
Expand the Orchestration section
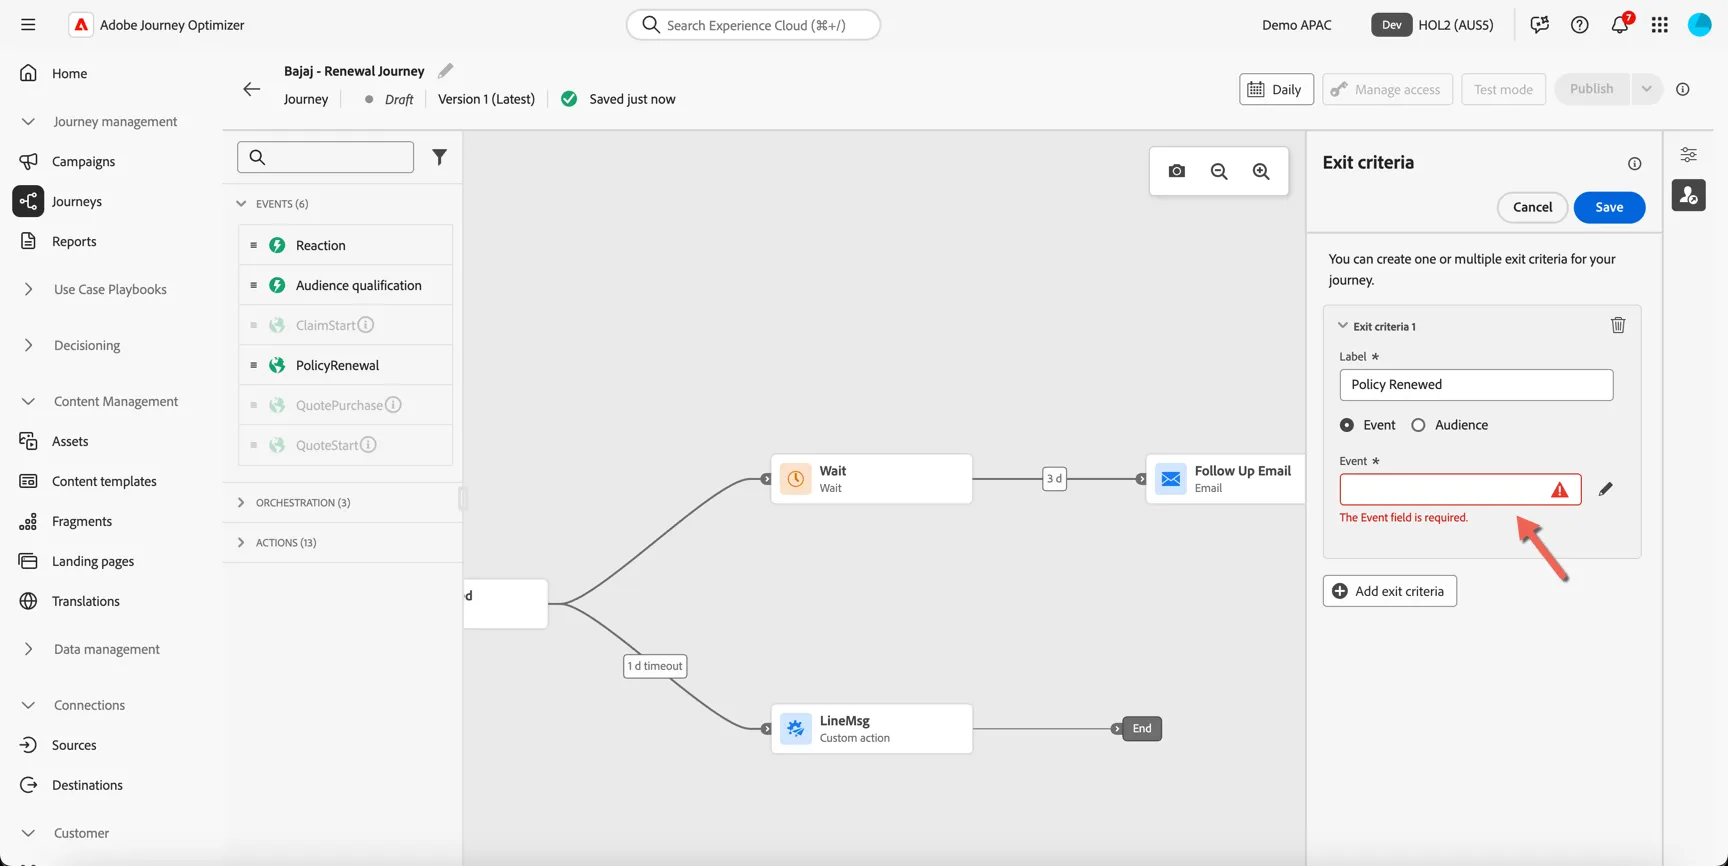(x=241, y=502)
